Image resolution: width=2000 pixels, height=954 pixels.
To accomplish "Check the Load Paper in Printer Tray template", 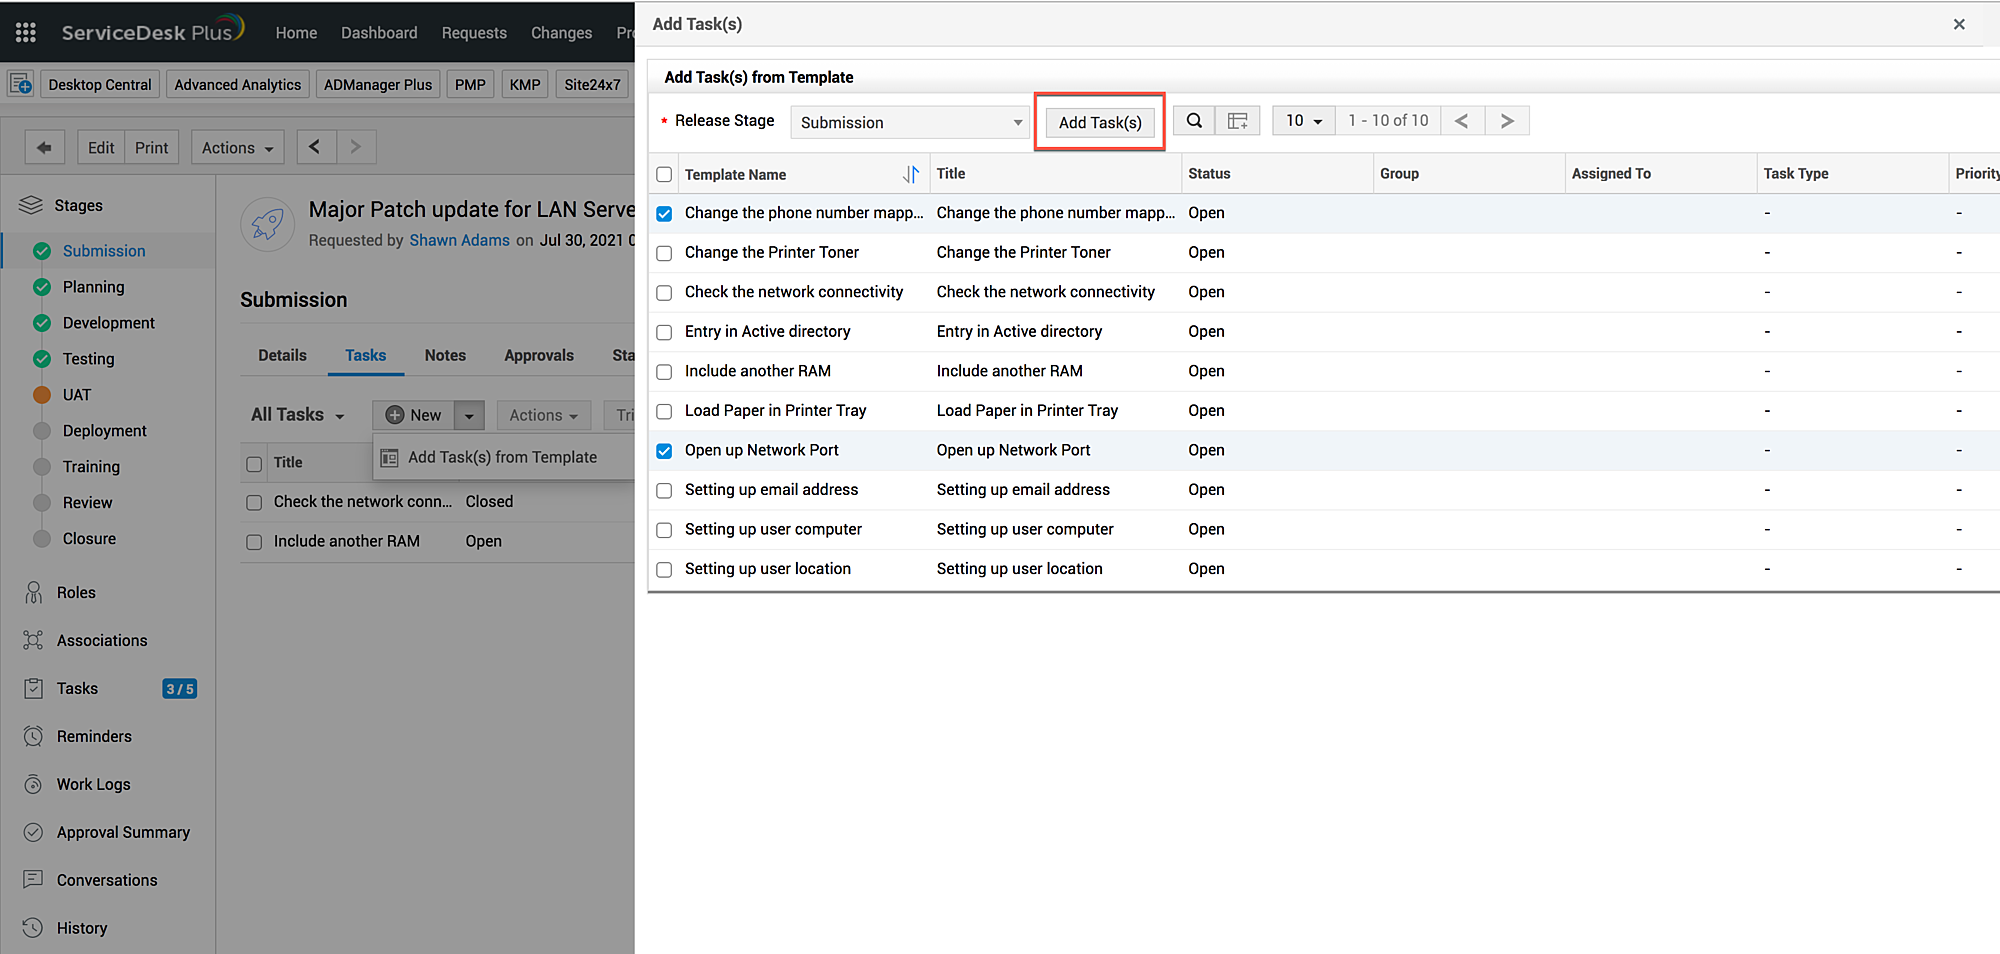I will pyautogui.click(x=664, y=411).
